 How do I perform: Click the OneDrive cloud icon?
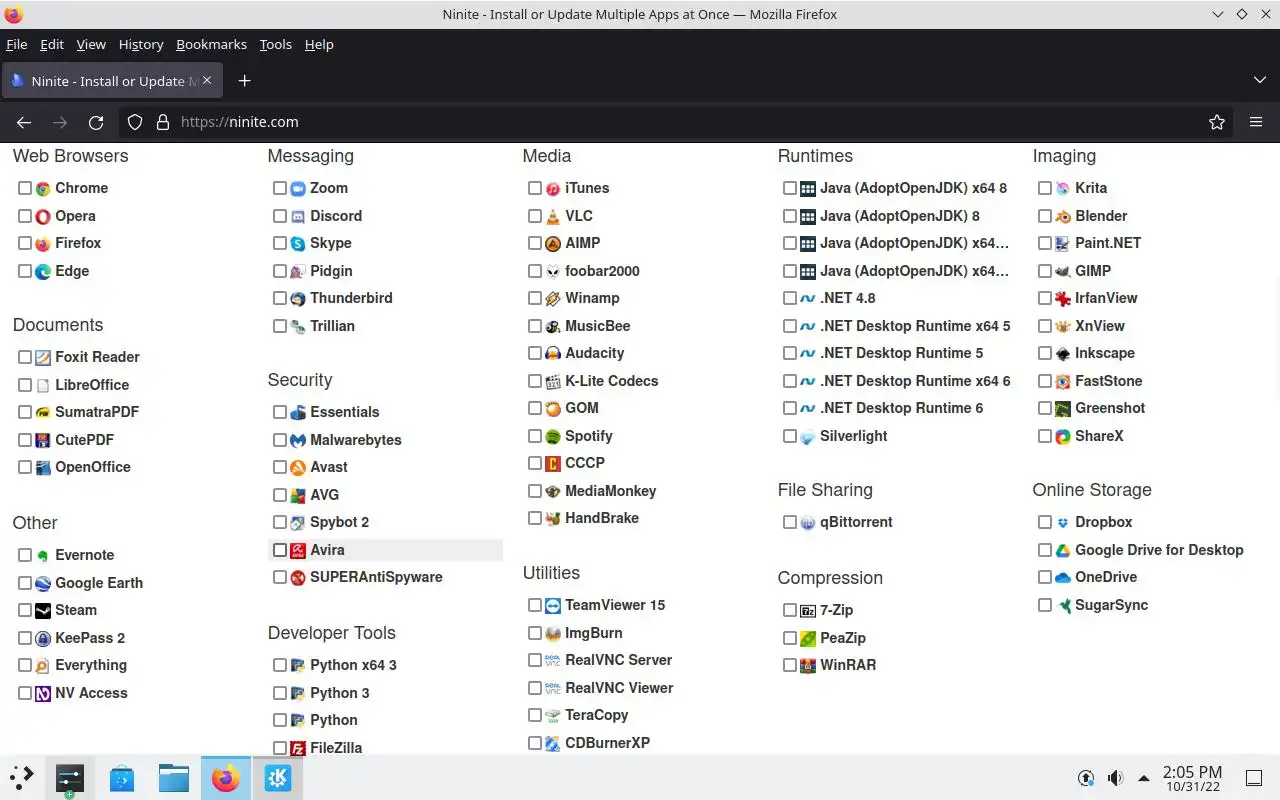[1063, 577]
